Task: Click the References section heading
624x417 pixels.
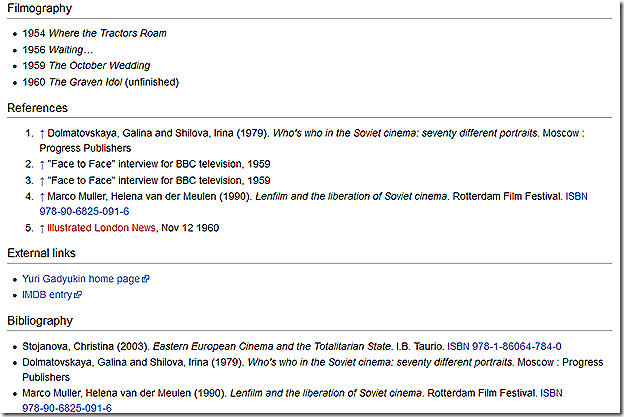Action: [38, 108]
